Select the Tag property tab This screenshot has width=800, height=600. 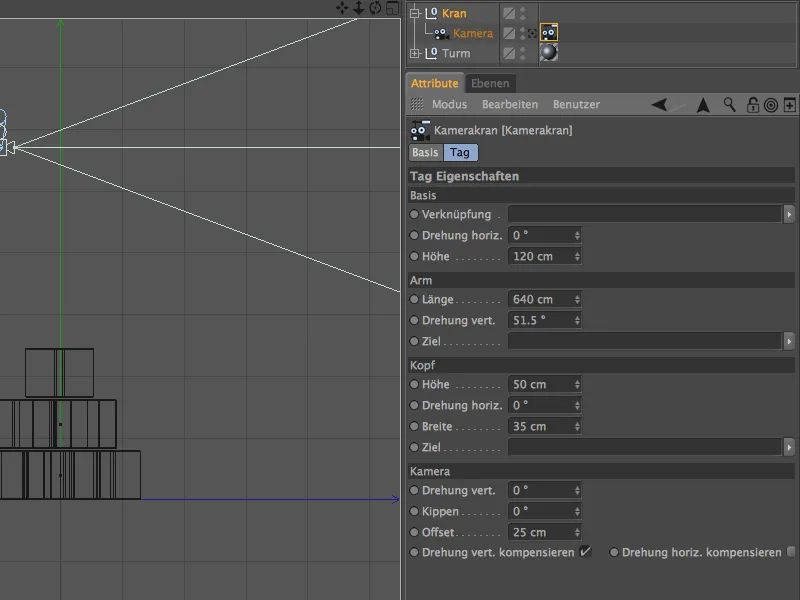(x=460, y=153)
